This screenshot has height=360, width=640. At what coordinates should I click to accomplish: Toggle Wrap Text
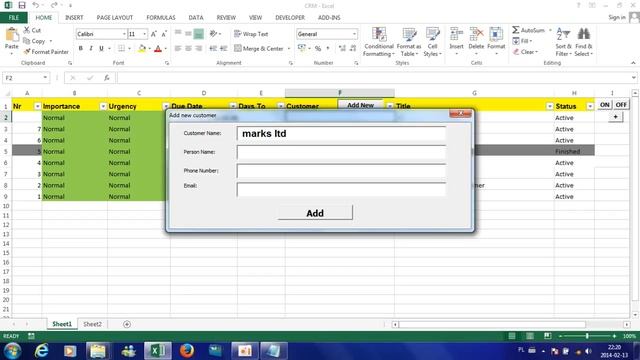[251, 34]
